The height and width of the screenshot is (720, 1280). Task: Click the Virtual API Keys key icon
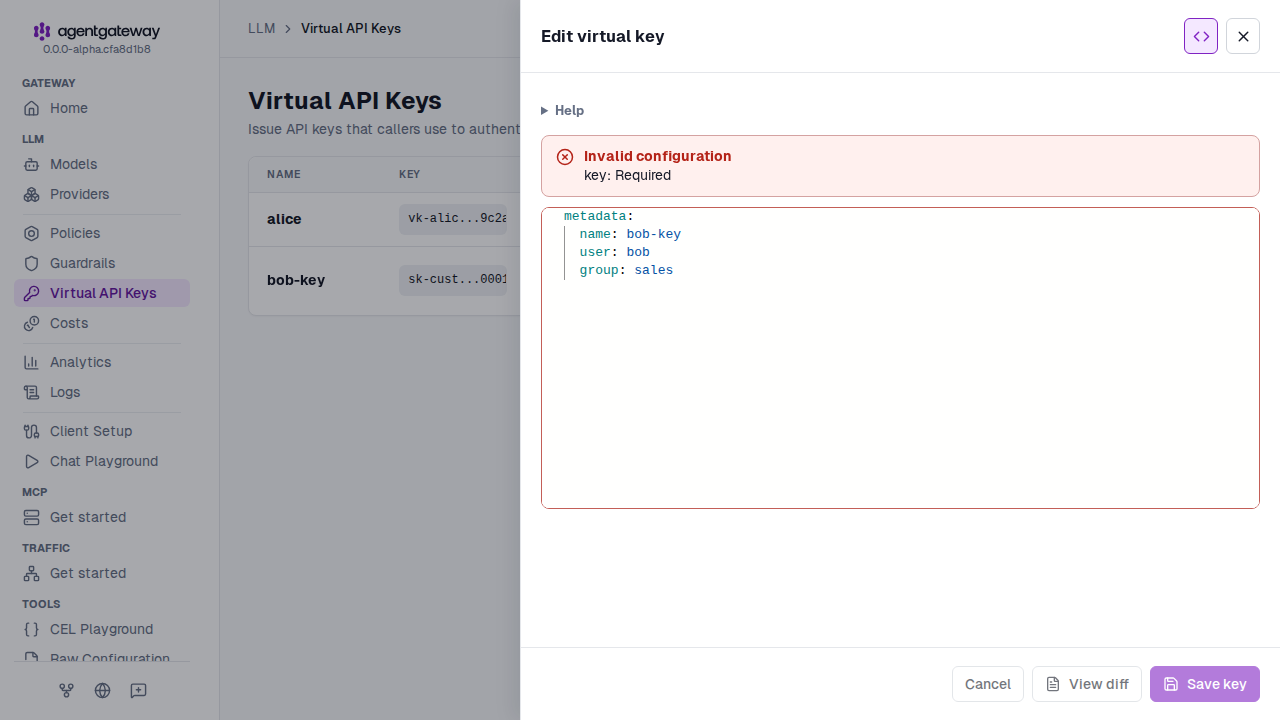pyautogui.click(x=32, y=293)
